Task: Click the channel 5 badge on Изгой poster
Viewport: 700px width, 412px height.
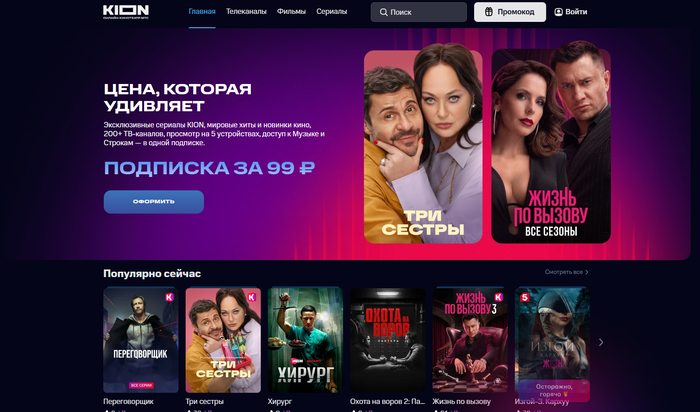Action: 524,297
